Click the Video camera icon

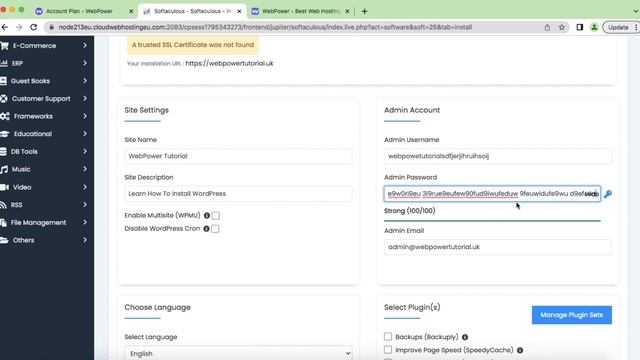coord(4,187)
